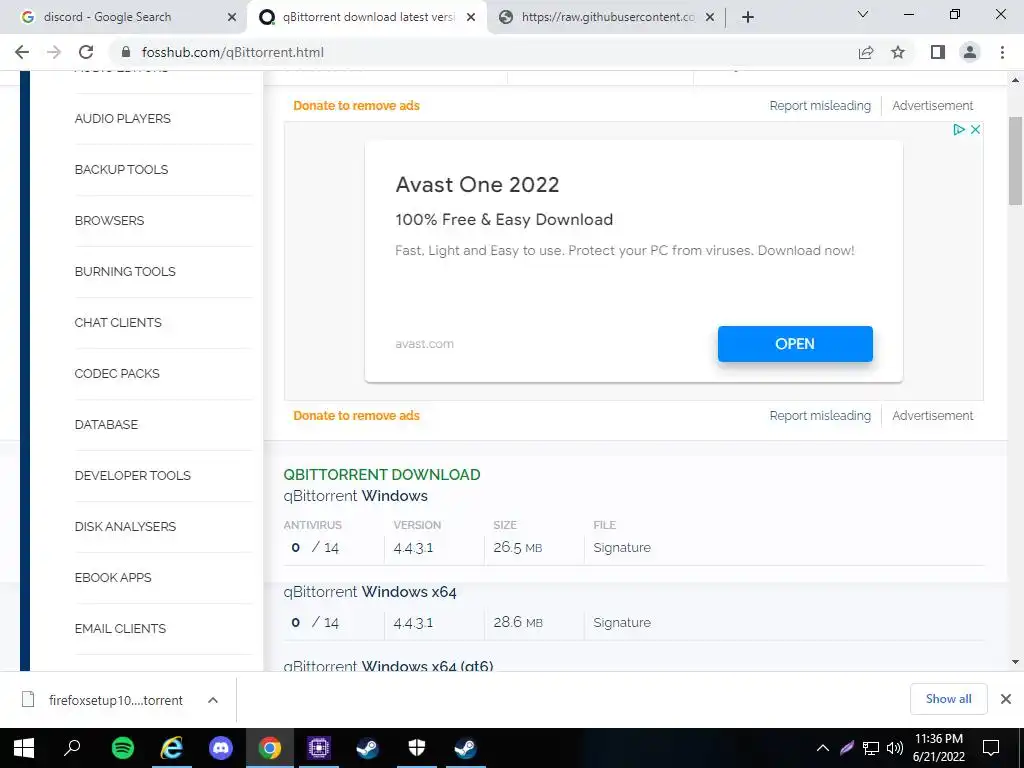Download qBittorrent Windows x64 installer
The image size is (1024, 768).
click(370, 592)
